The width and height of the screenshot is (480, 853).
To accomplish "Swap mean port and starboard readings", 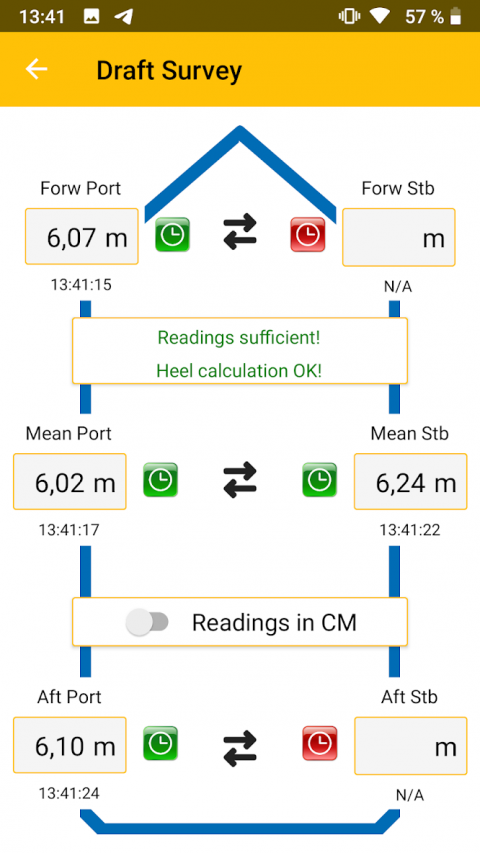I will [240, 480].
